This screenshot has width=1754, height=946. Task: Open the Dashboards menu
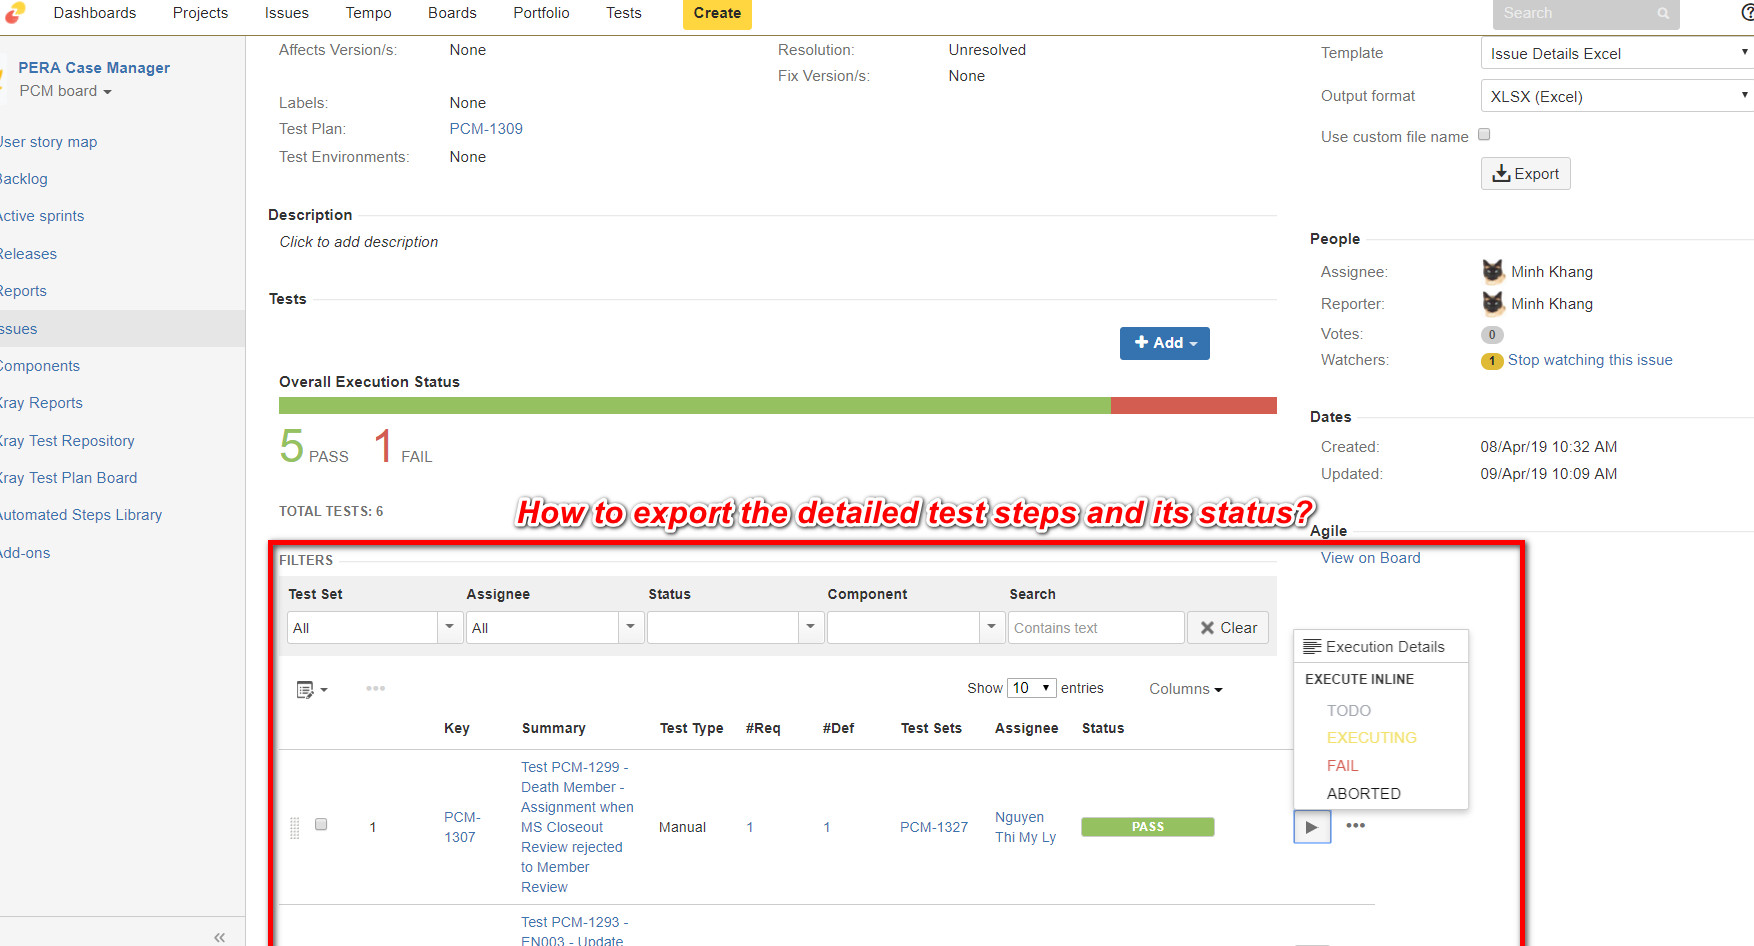(95, 13)
